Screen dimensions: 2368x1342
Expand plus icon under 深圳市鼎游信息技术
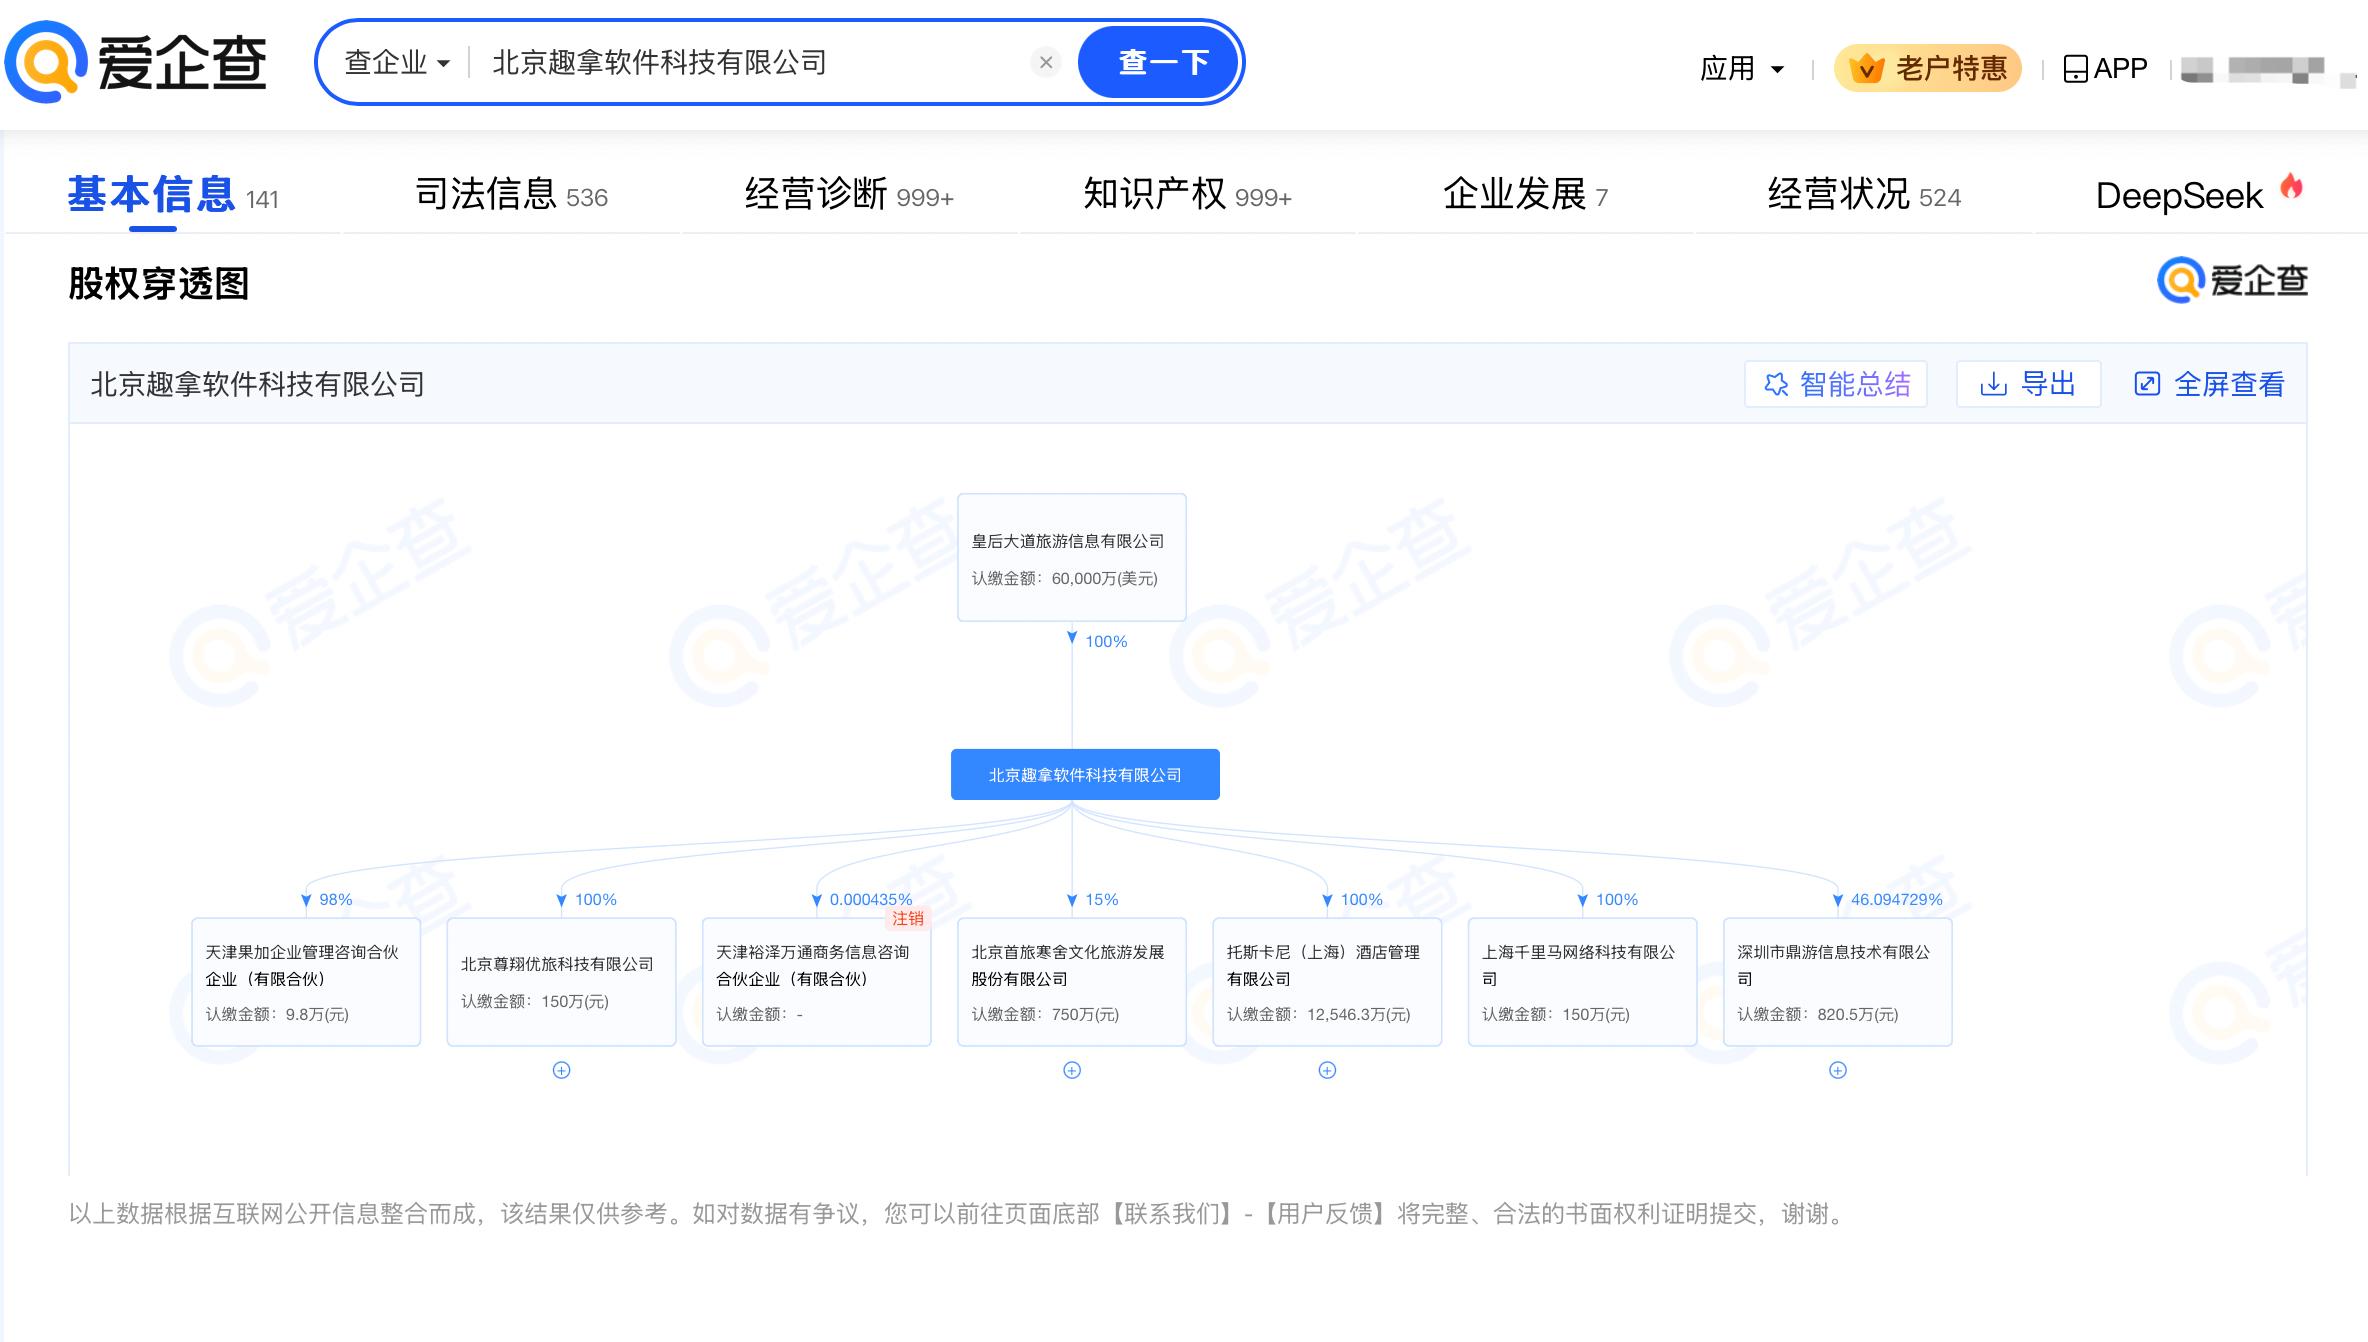(1838, 1070)
